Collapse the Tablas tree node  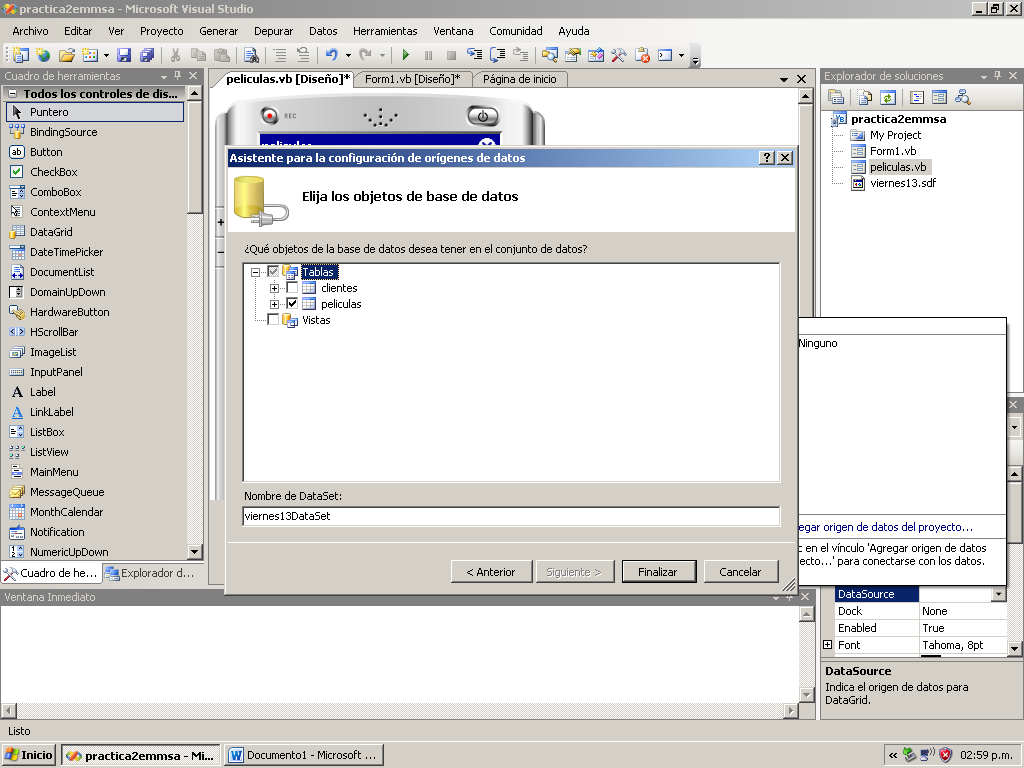pos(255,272)
